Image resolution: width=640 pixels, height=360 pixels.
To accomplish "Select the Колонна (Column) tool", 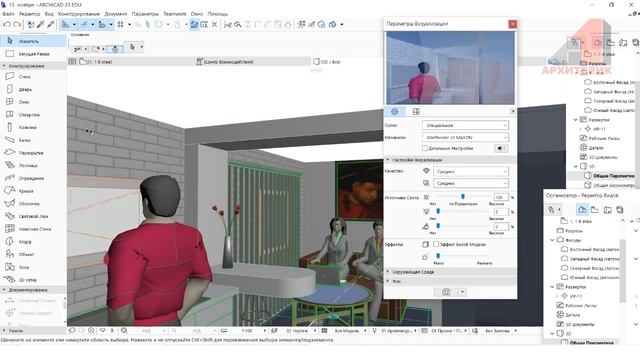I will [x=33, y=127].
